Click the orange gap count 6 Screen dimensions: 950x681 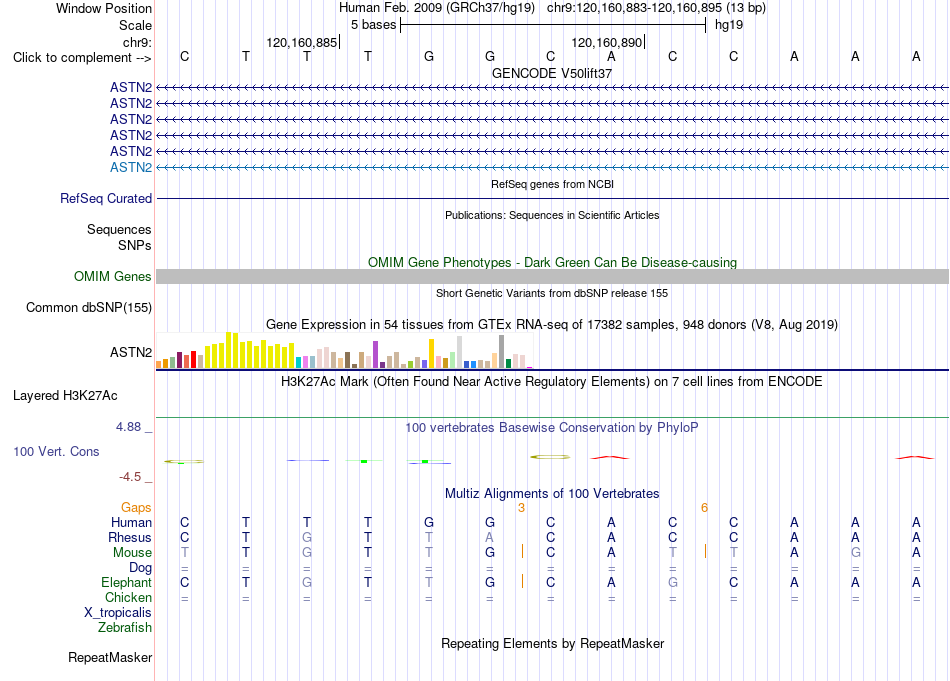[x=705, y=508]
